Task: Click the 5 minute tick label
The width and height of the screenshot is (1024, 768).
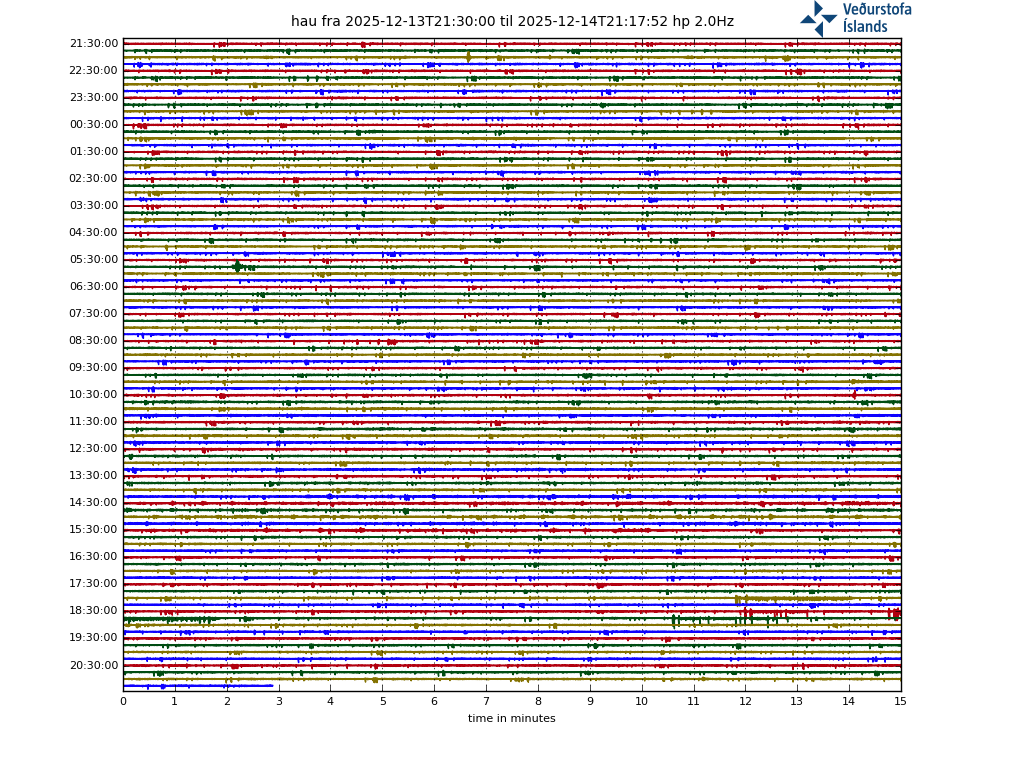Action: [x=382, y=702]
